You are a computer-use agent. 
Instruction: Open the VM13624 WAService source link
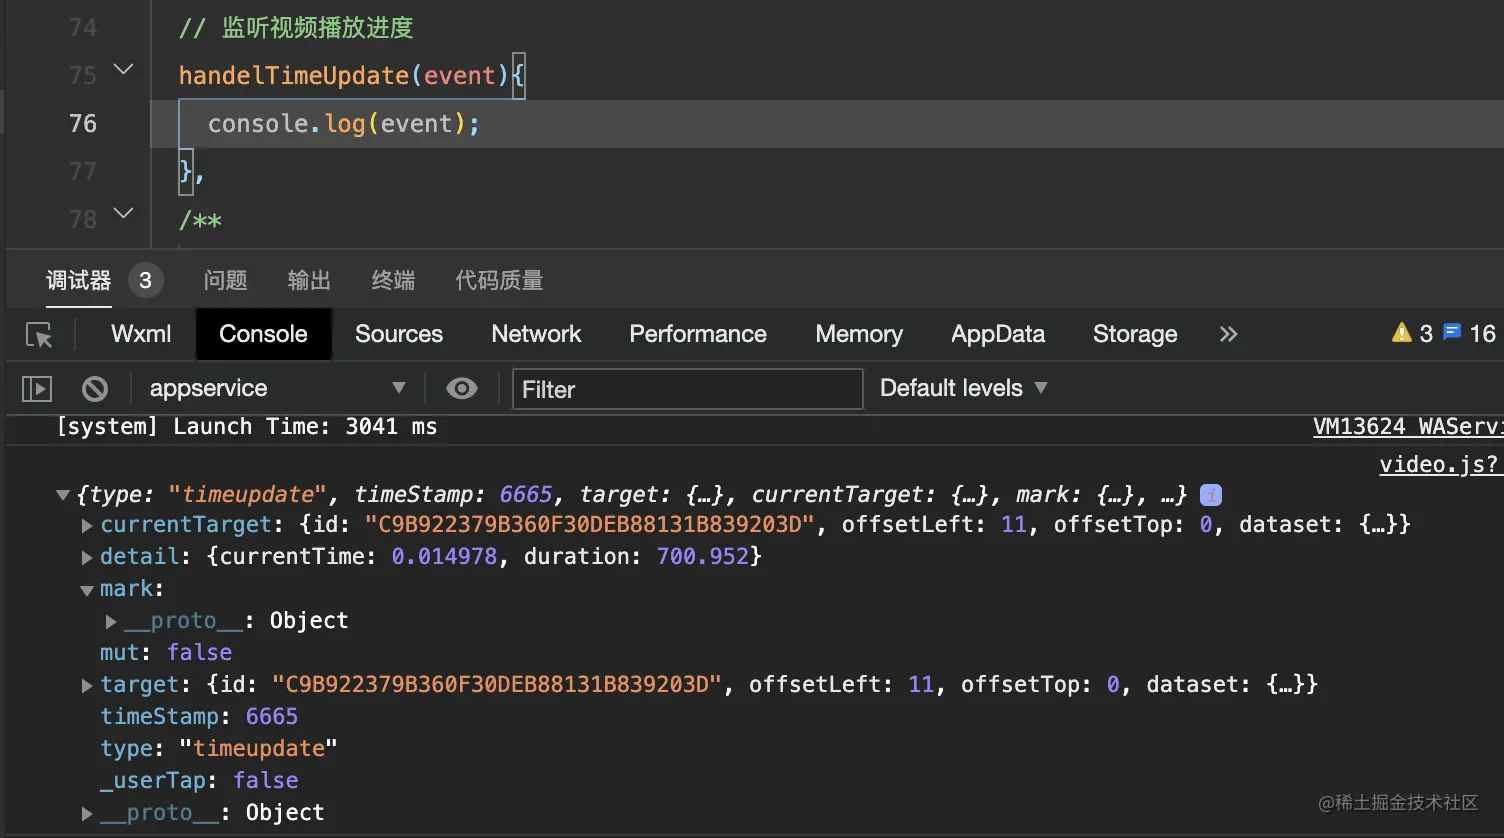tap(1407, 427)
